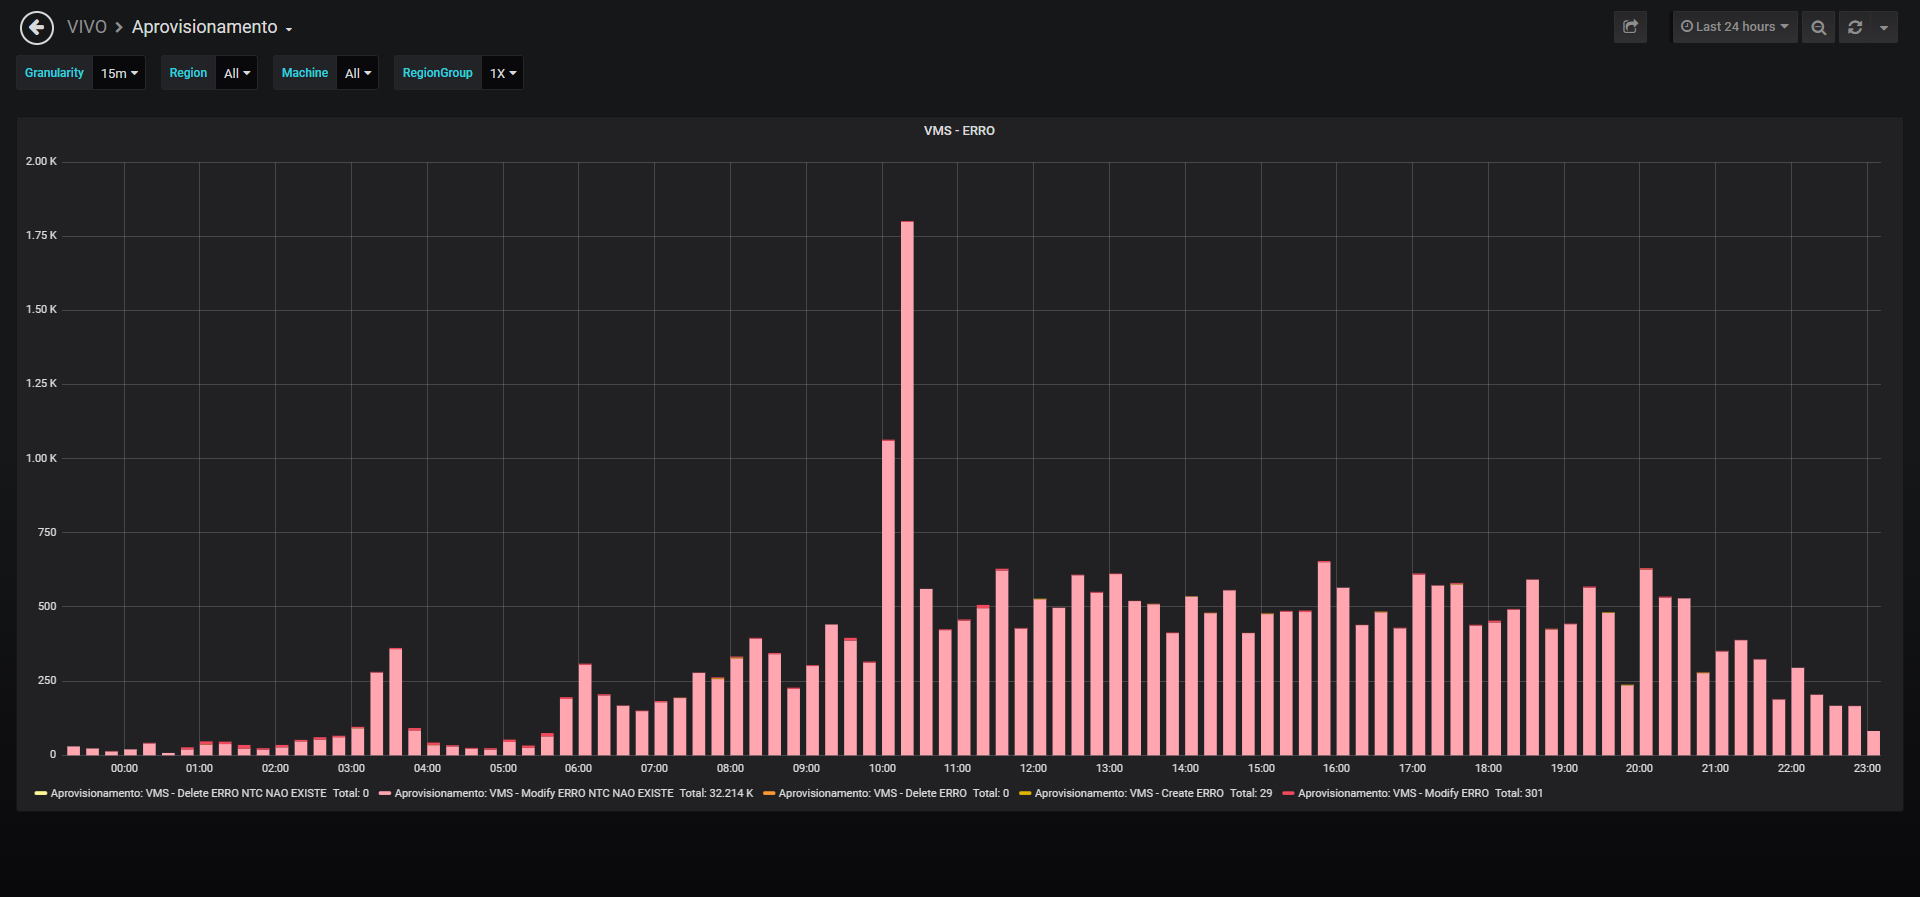Refresh the dashboard with the refresh icon
The image size is (1920, 897).
point(1855,27)
